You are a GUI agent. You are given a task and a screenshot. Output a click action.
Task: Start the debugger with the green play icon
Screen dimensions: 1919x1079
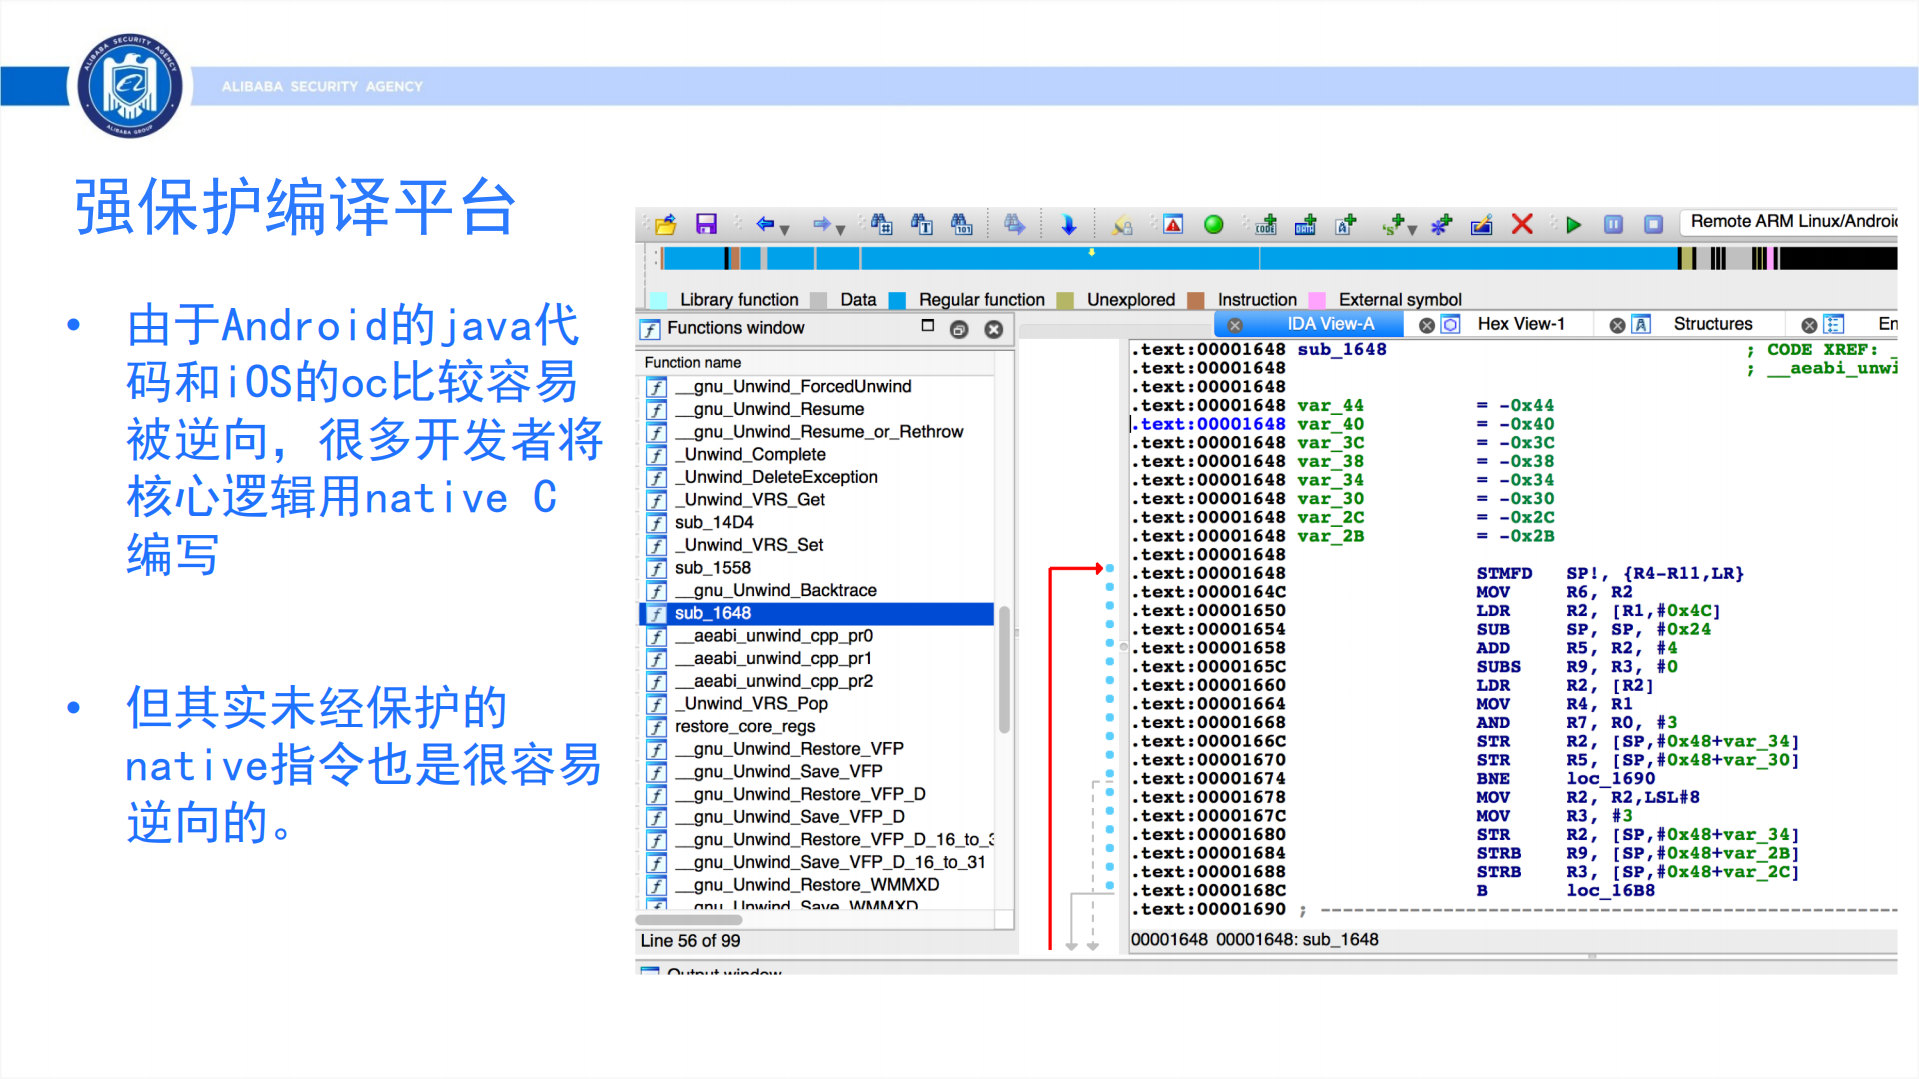click(x=1573, y=224)
